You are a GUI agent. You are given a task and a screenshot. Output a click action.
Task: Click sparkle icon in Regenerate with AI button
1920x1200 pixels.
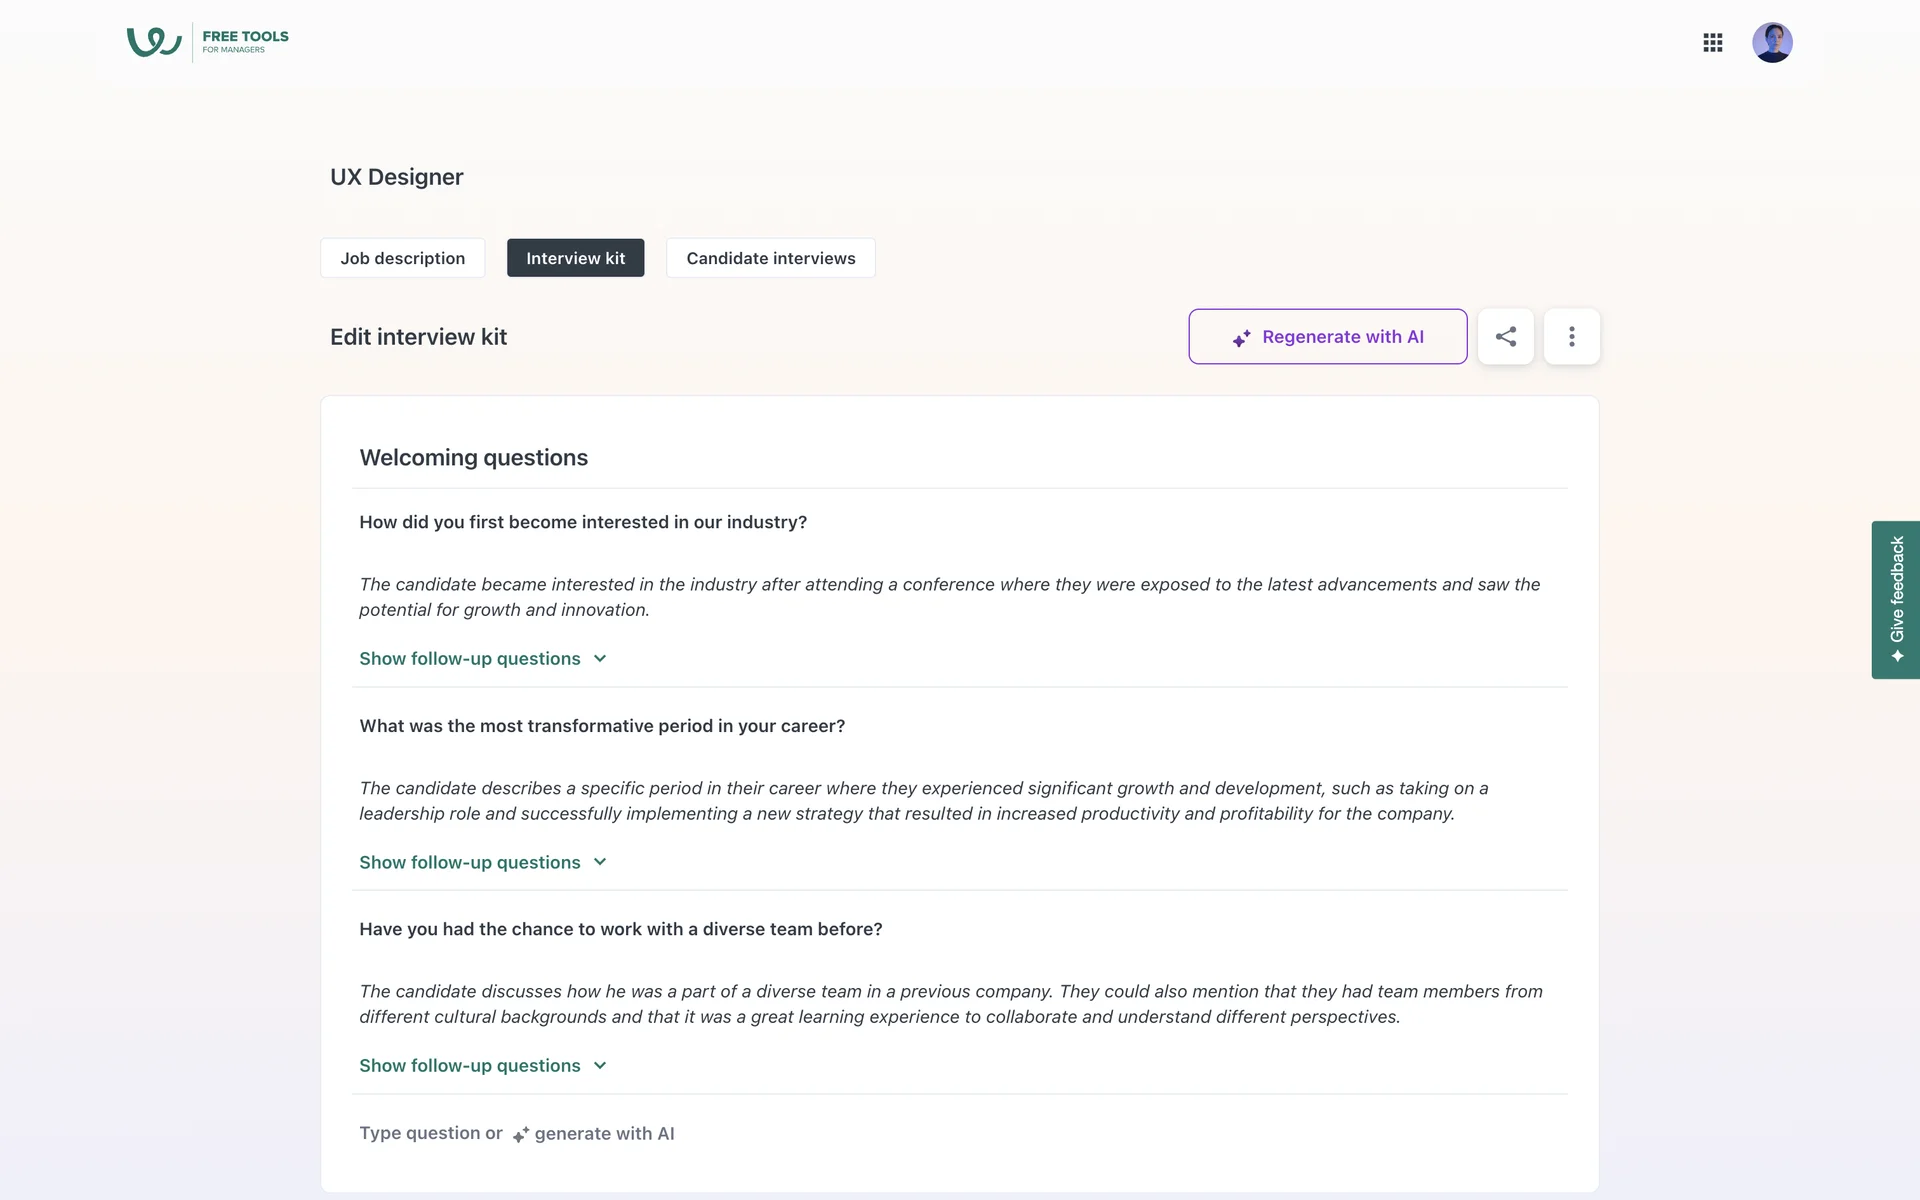(x=1241, y=339)
